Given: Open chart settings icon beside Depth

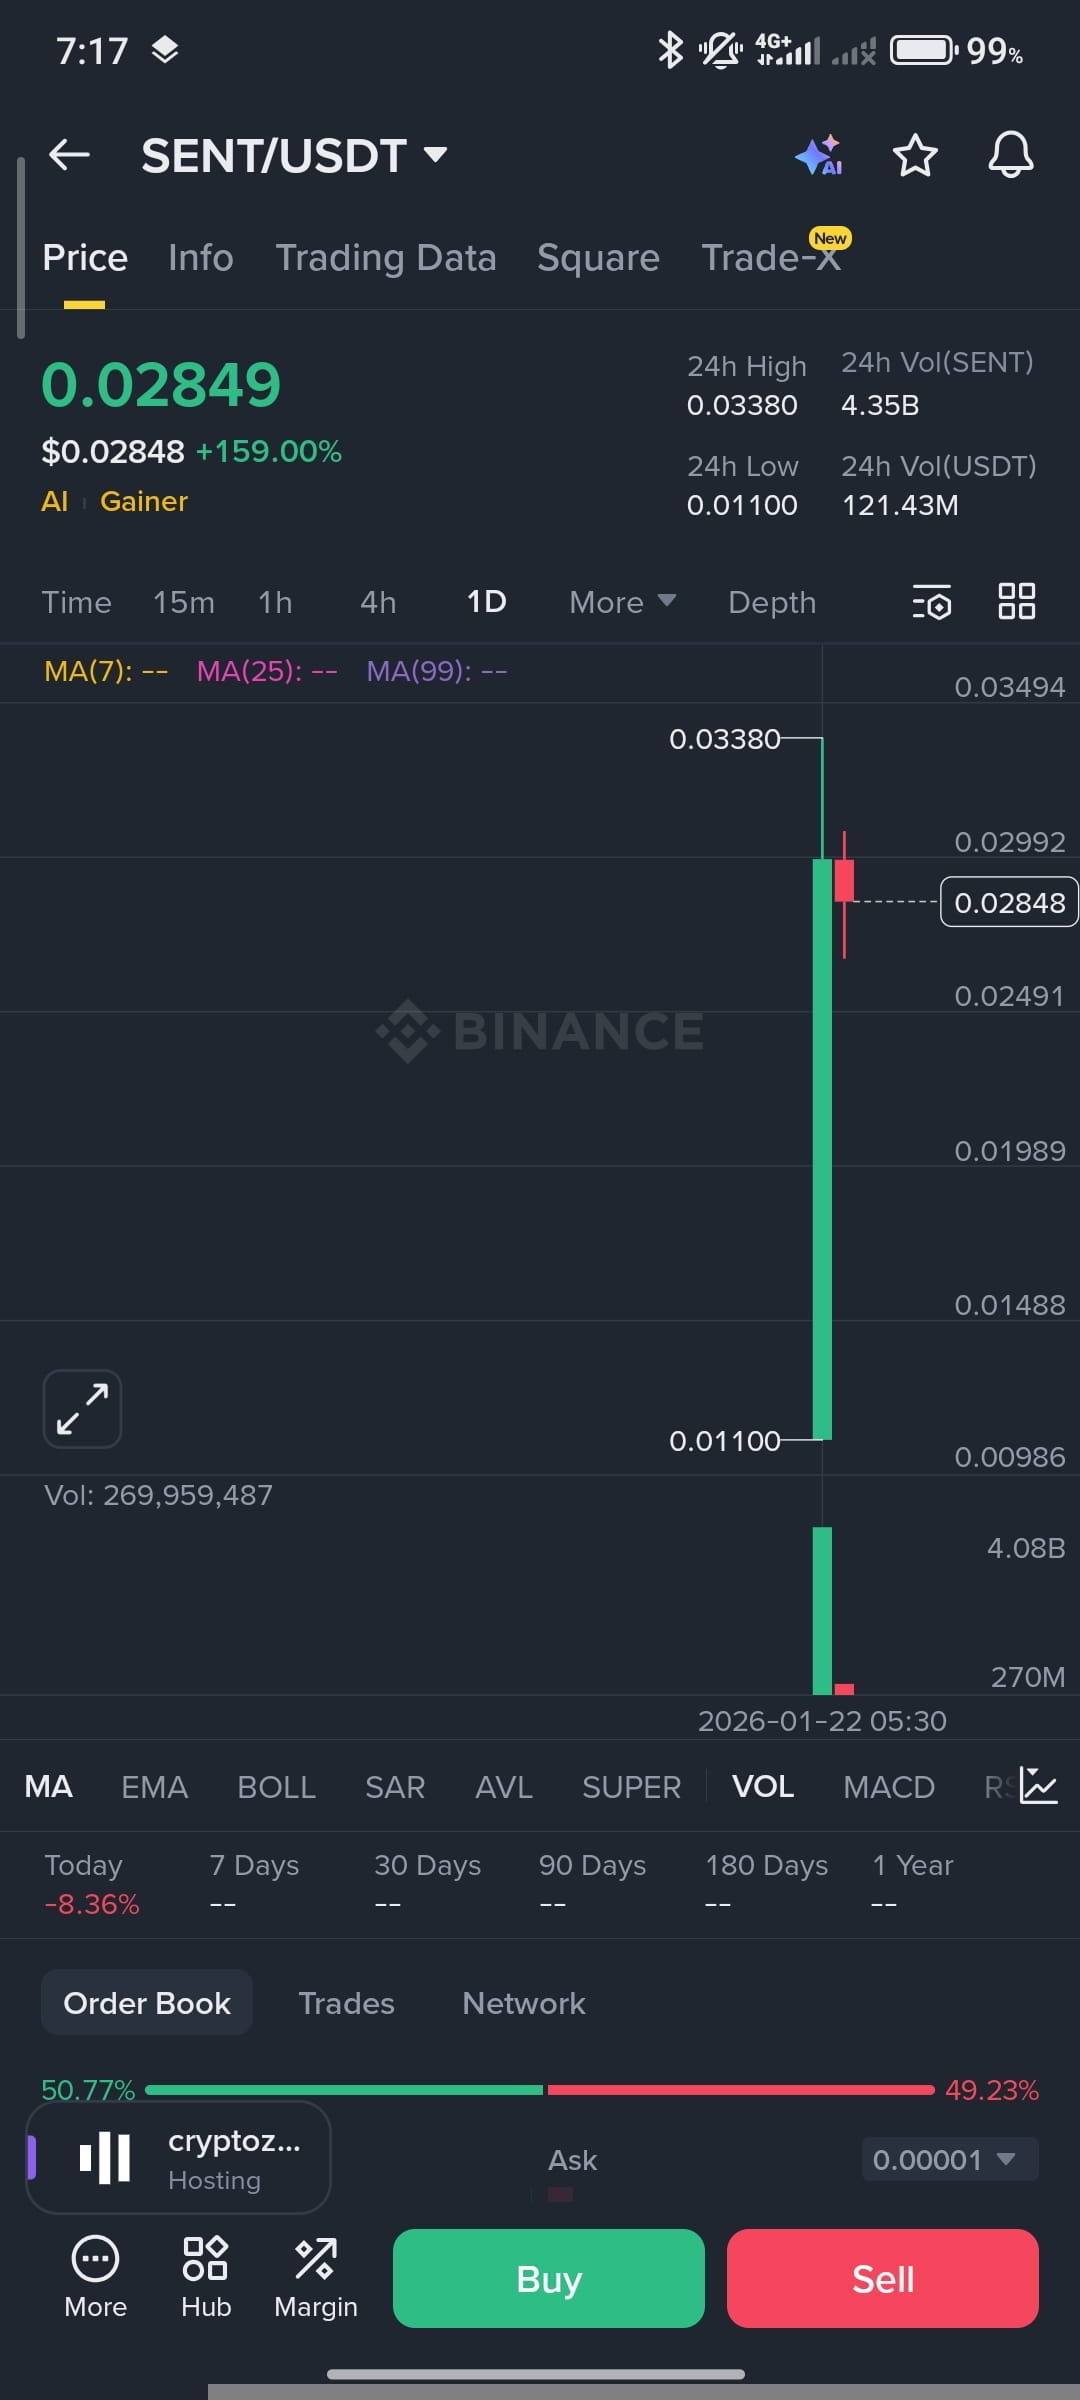Looking at the screenshot, I should 932,602.
